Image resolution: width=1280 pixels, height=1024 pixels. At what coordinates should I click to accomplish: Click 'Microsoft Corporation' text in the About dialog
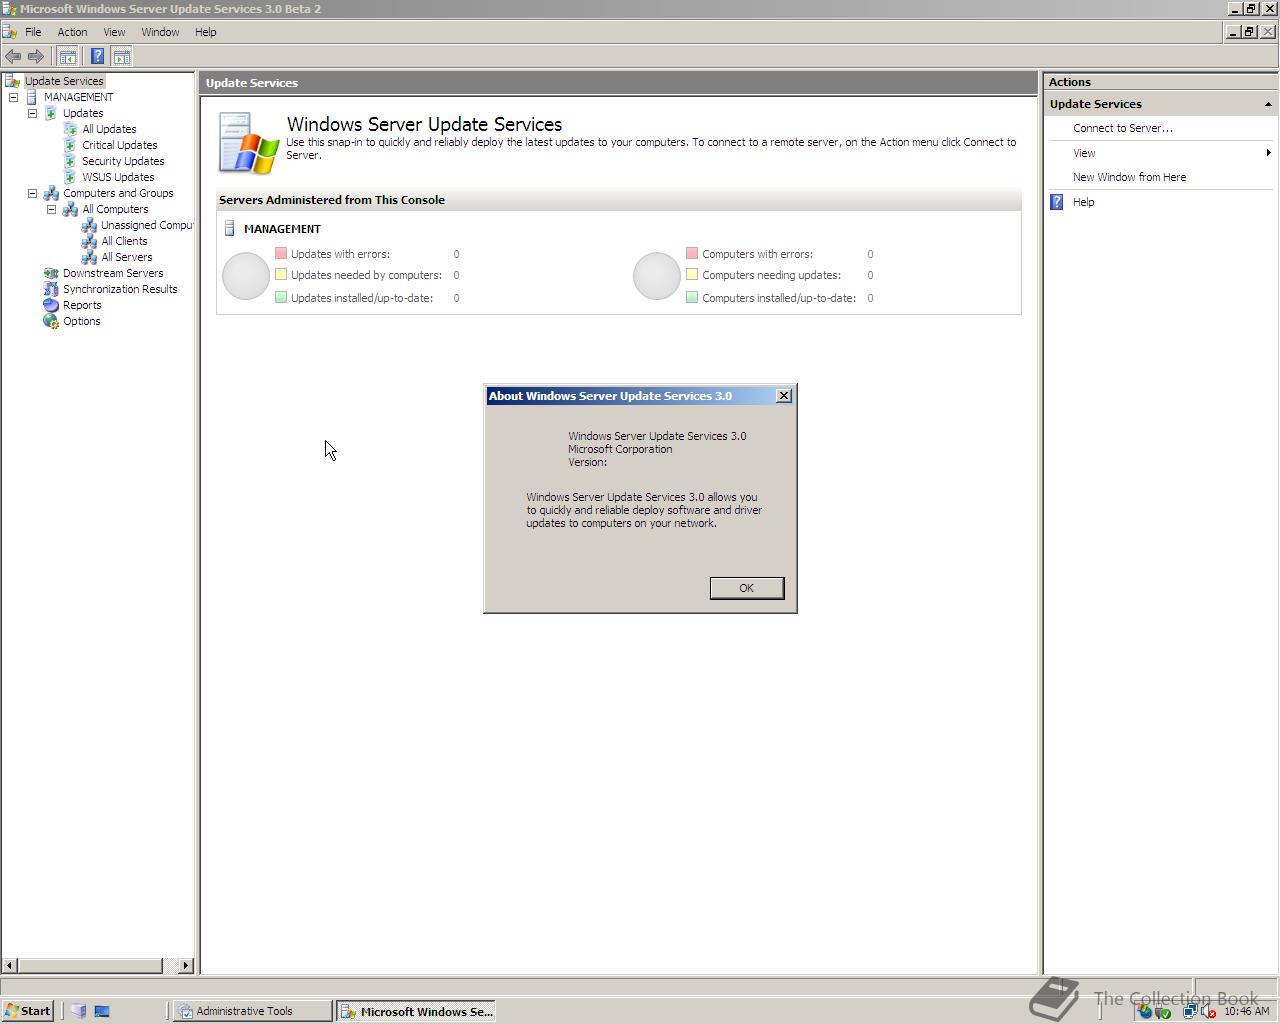620,449
